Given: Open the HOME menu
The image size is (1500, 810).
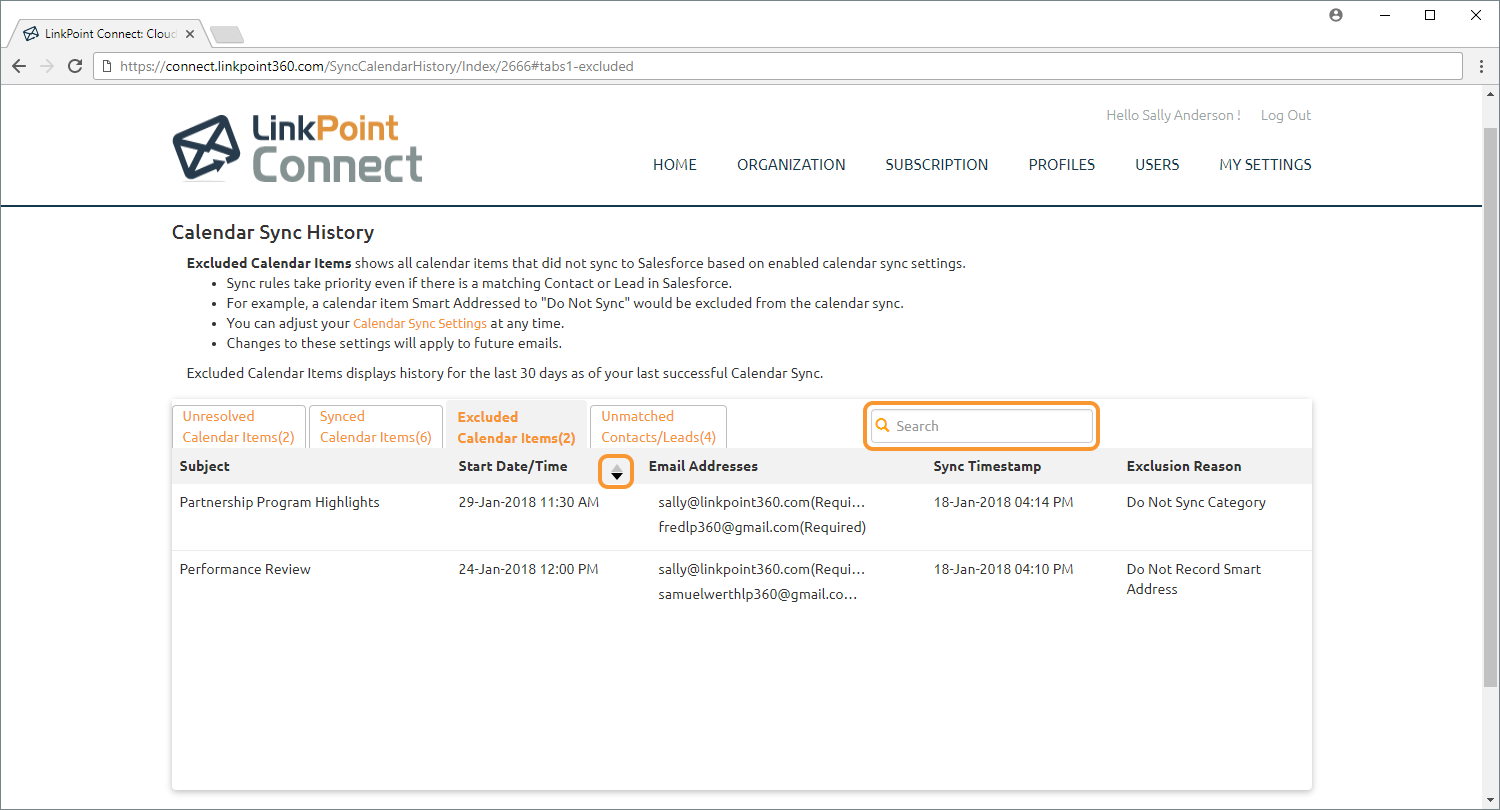Looking at the screenshot, I should [675, 165].
